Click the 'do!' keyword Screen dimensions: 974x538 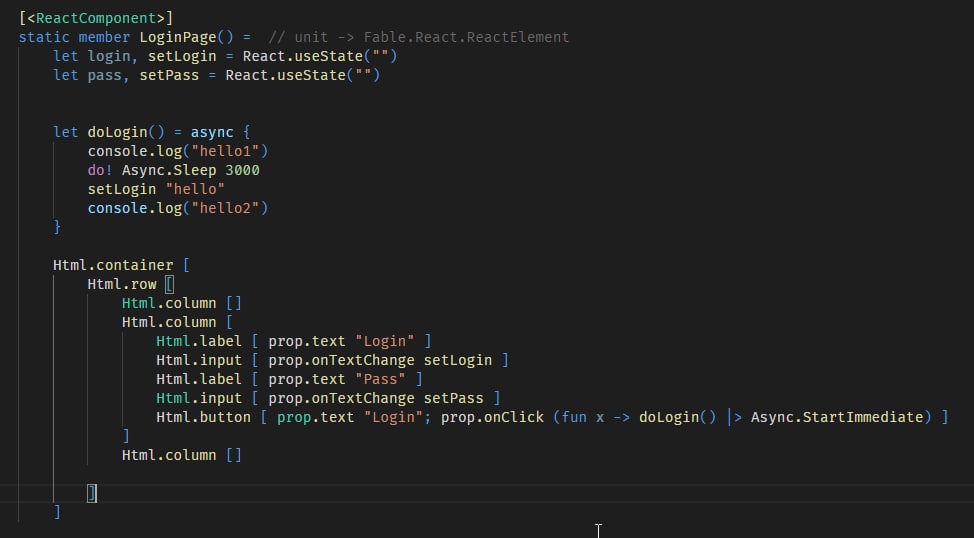point(100,170)
